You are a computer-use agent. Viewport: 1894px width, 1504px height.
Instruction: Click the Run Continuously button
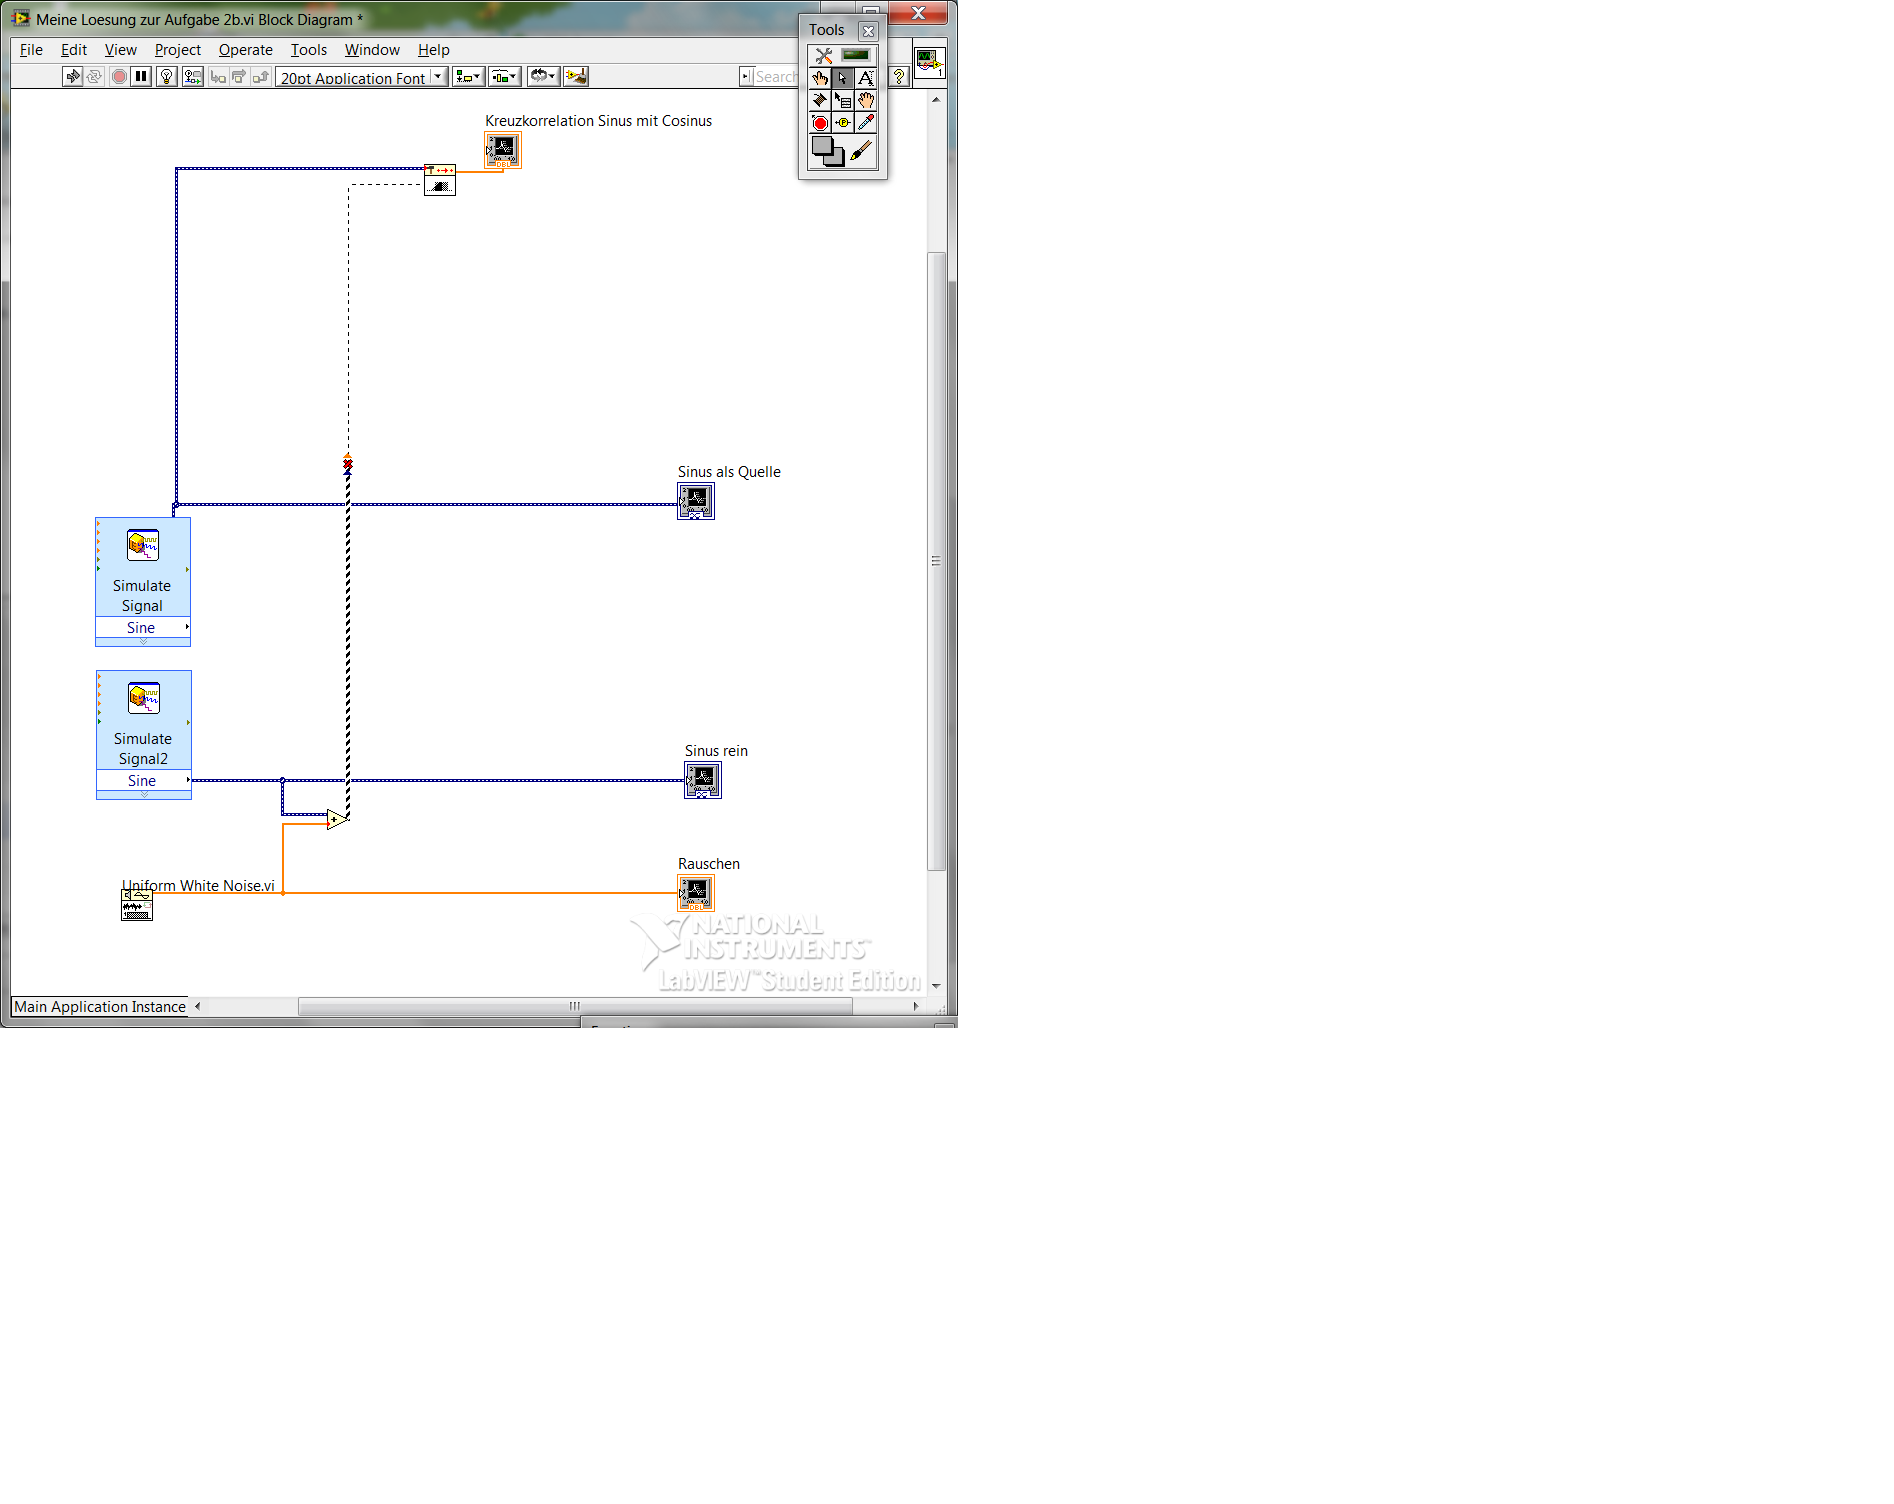point(95,77)
